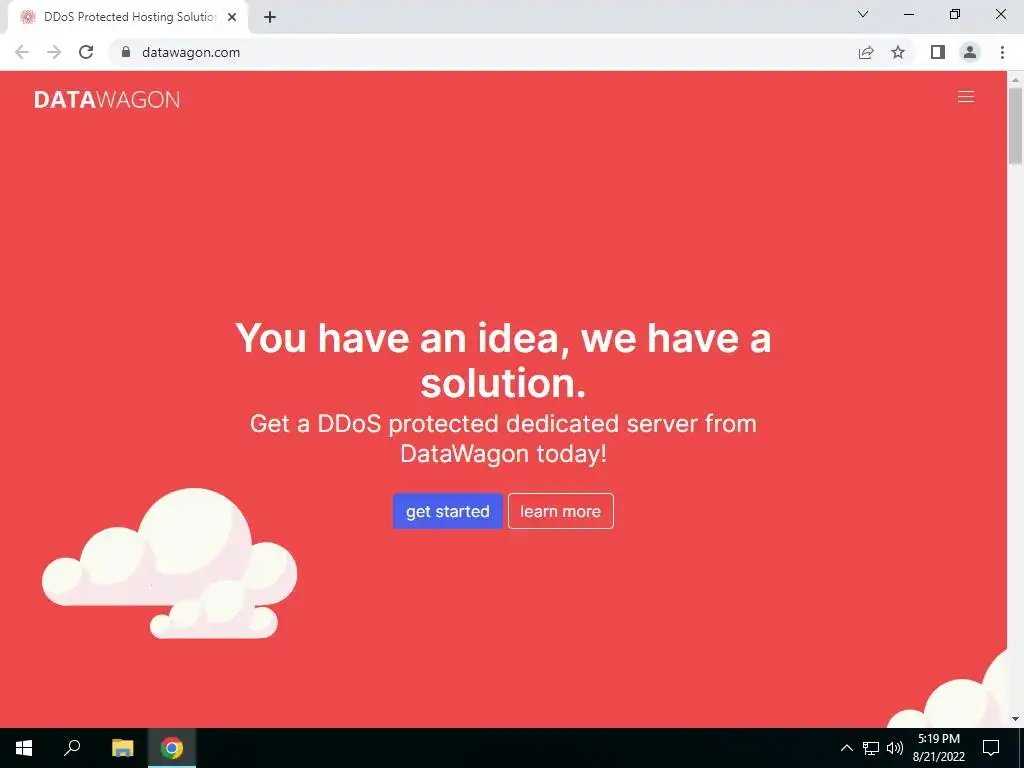Bookmark this page with star icon

[898, 52]
